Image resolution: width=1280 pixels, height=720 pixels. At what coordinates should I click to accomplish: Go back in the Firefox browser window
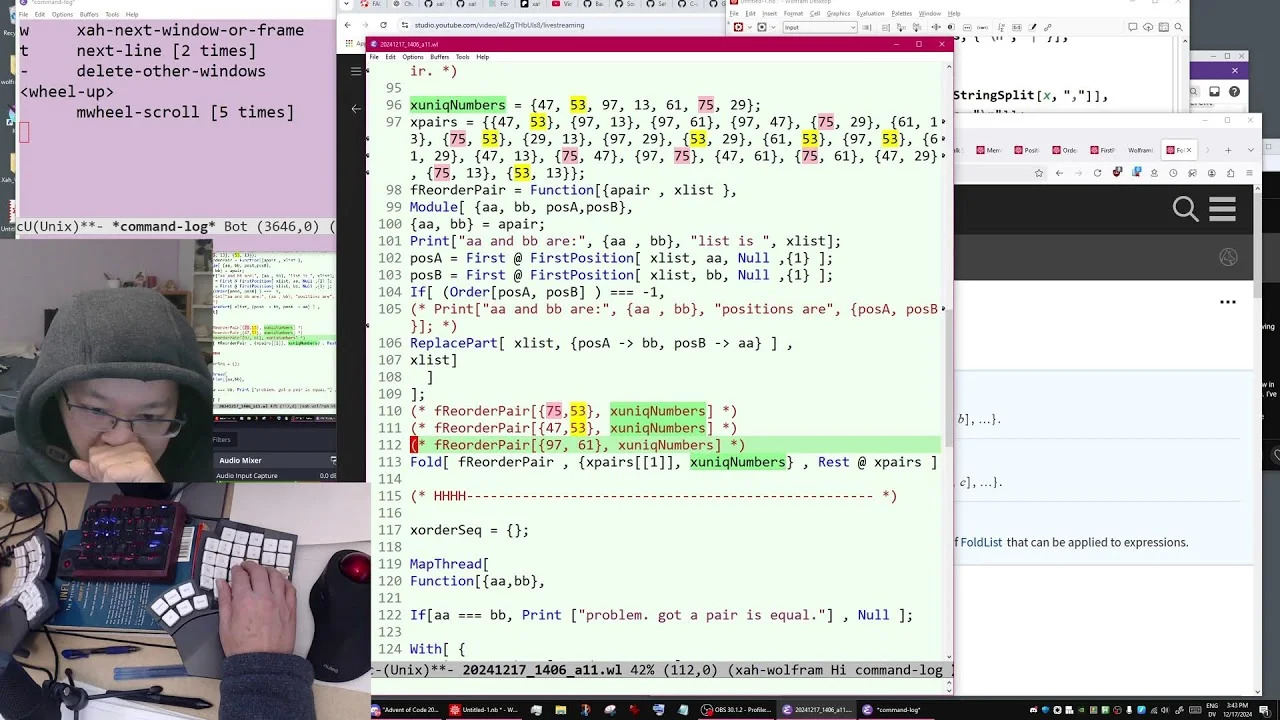1059,173
